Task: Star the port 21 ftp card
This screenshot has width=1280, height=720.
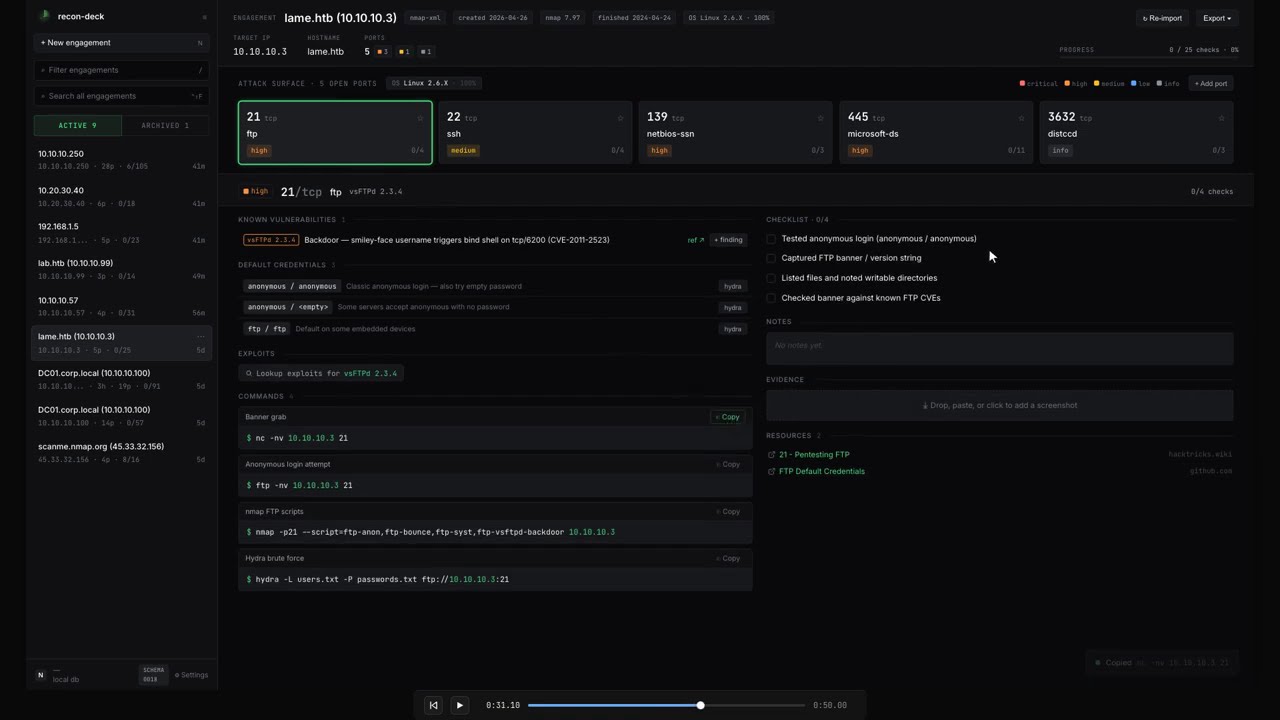Action: (x=420, y=118)
